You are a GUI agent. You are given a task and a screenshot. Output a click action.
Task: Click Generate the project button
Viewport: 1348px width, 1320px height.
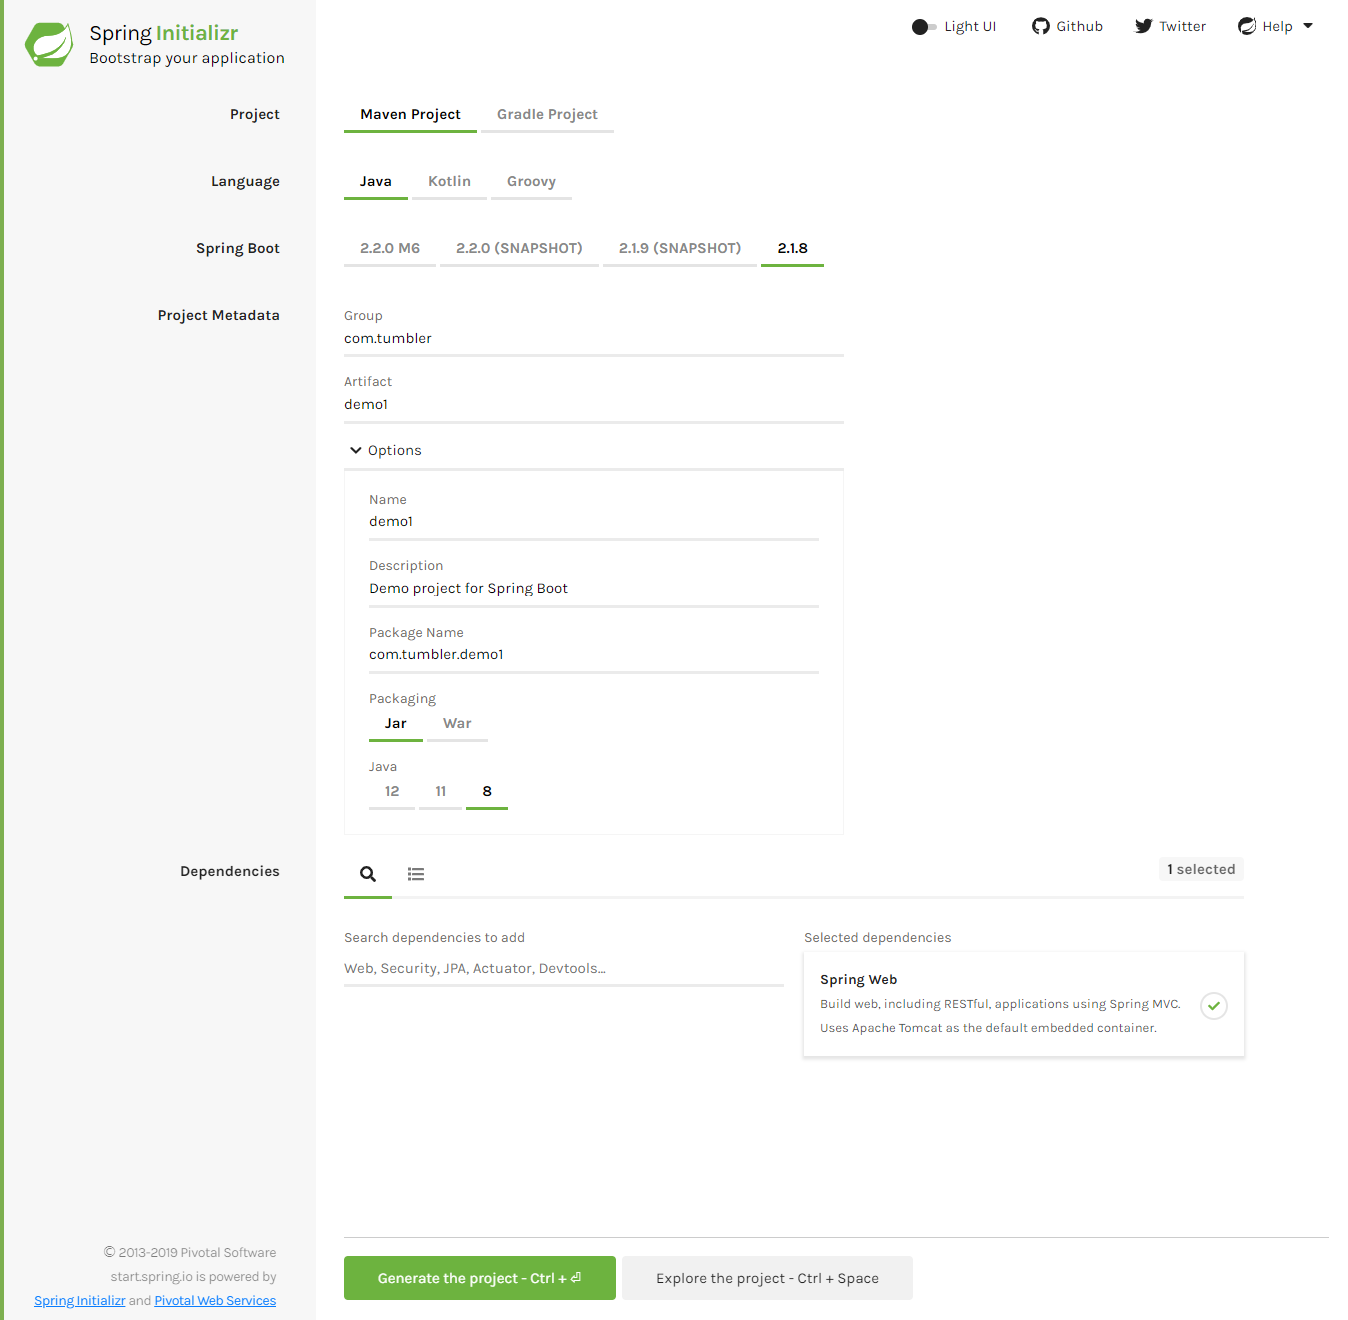pyautogui.click(x=479, y=1278)
